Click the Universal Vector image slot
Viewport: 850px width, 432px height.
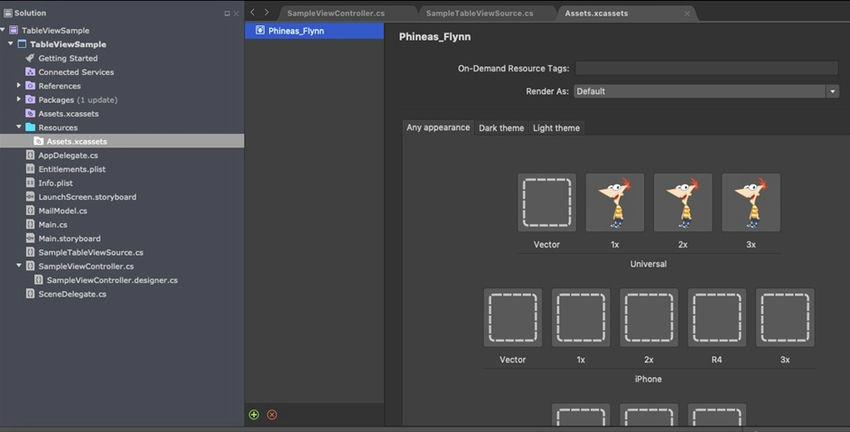pyautogui.click(x=546, y=203)
